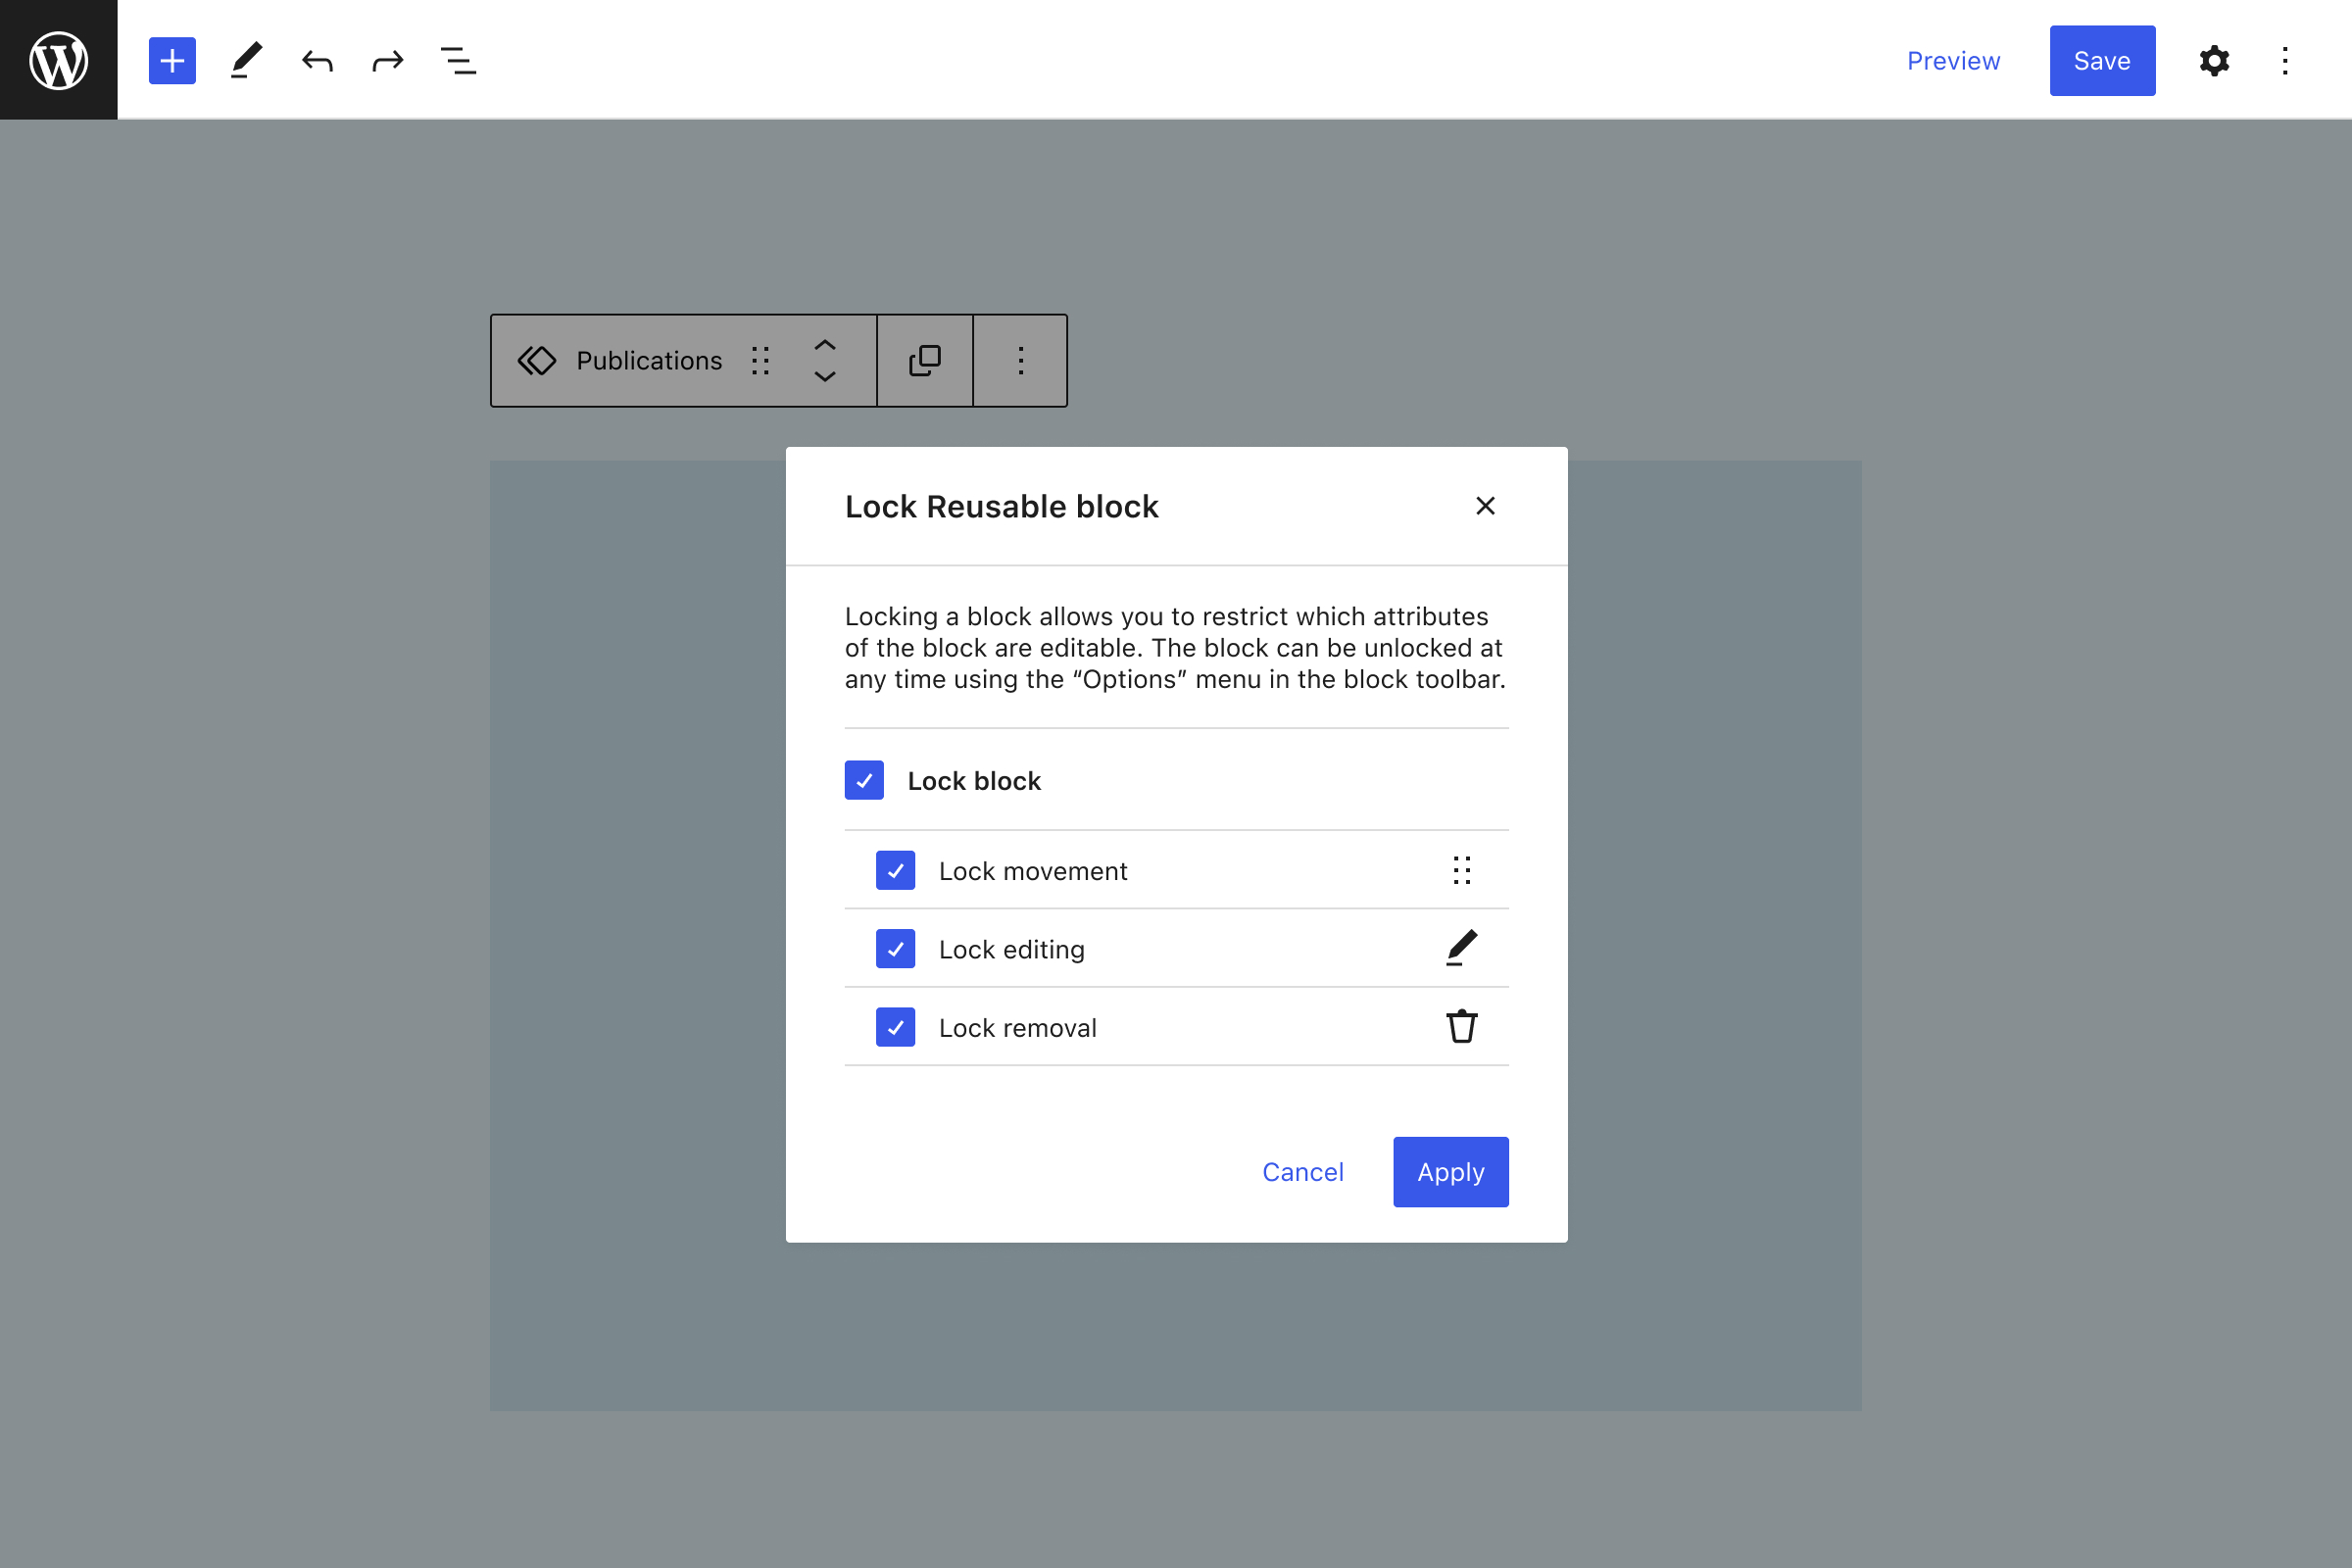Move block down with chevron
The height and width of the screenshot is (1568, 2352).
pos(824,376)
